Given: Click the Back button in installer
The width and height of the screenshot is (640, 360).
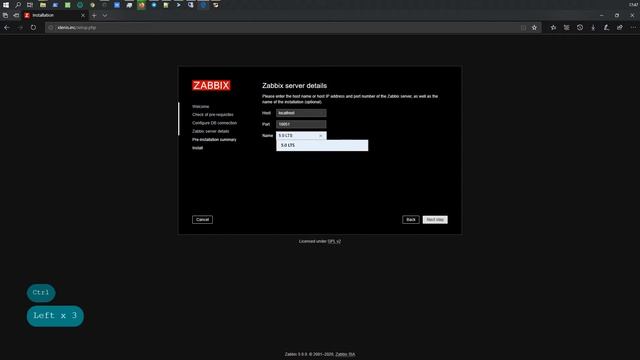Looking at the screenshot, I should (411, 220).
